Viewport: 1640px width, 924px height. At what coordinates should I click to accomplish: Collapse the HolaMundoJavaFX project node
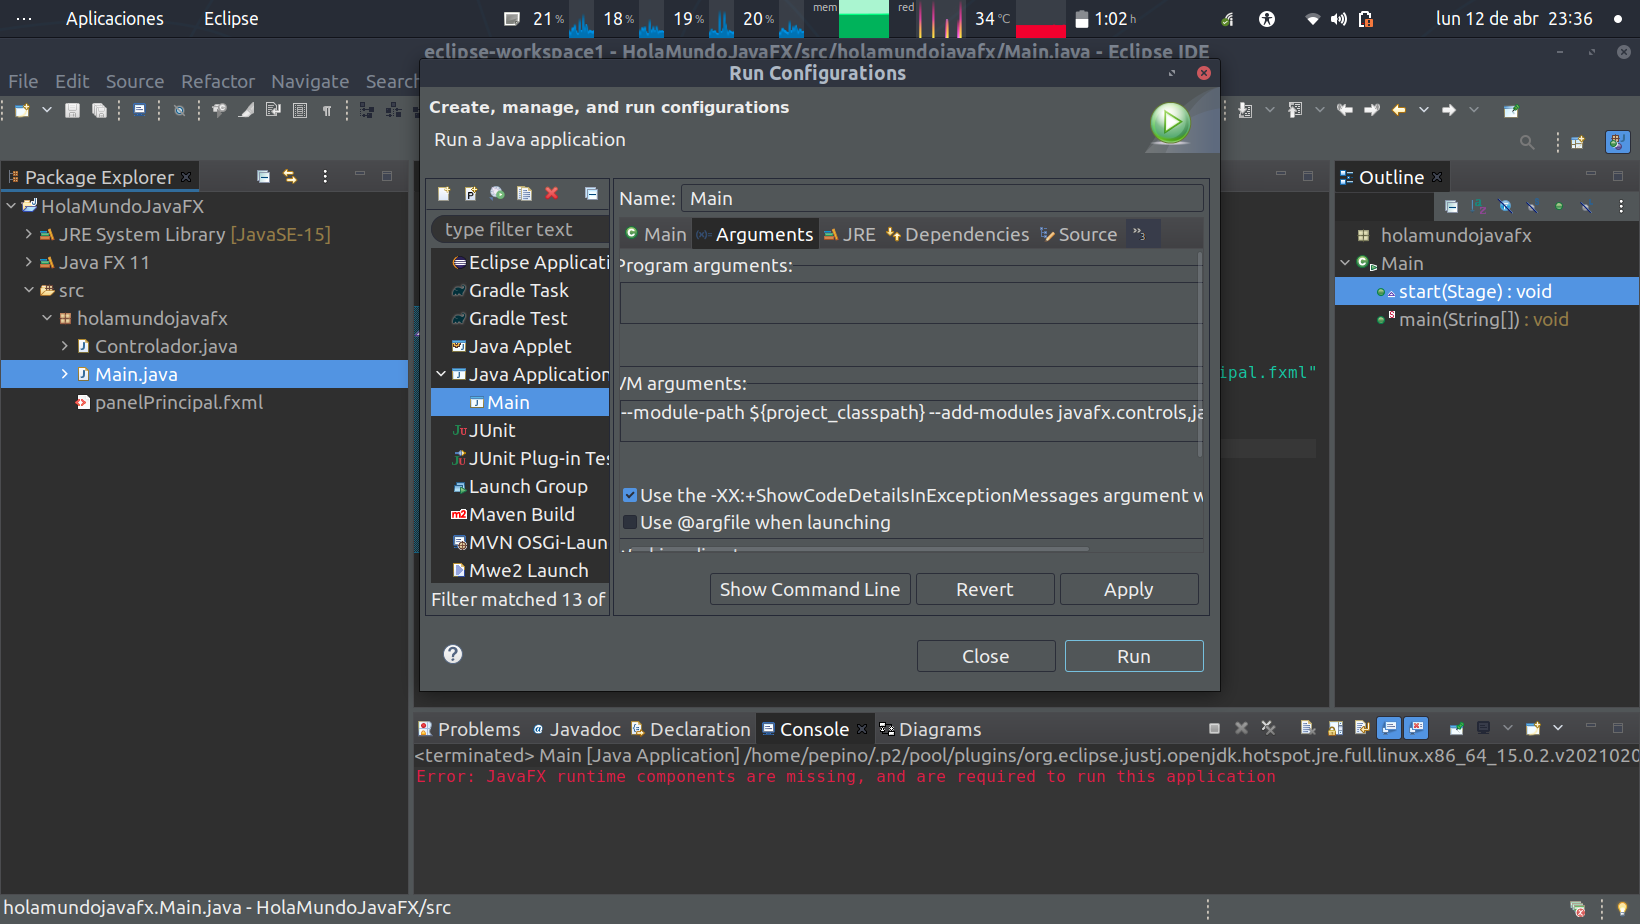click(x=11, y=206)
